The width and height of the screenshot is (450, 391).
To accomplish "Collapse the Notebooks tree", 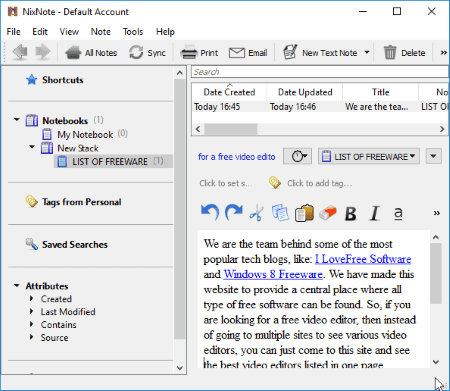I will (x=17, y=119).
